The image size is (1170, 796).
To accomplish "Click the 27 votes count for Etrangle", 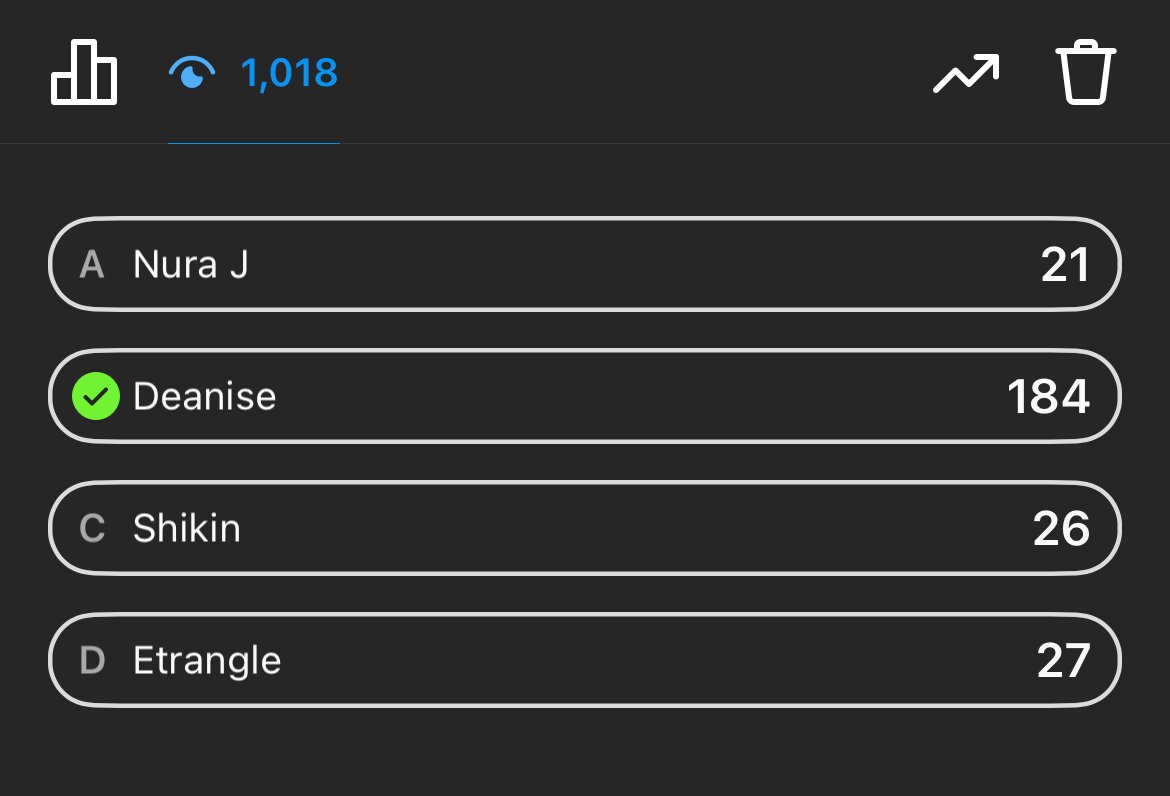I will (1062, 661).
